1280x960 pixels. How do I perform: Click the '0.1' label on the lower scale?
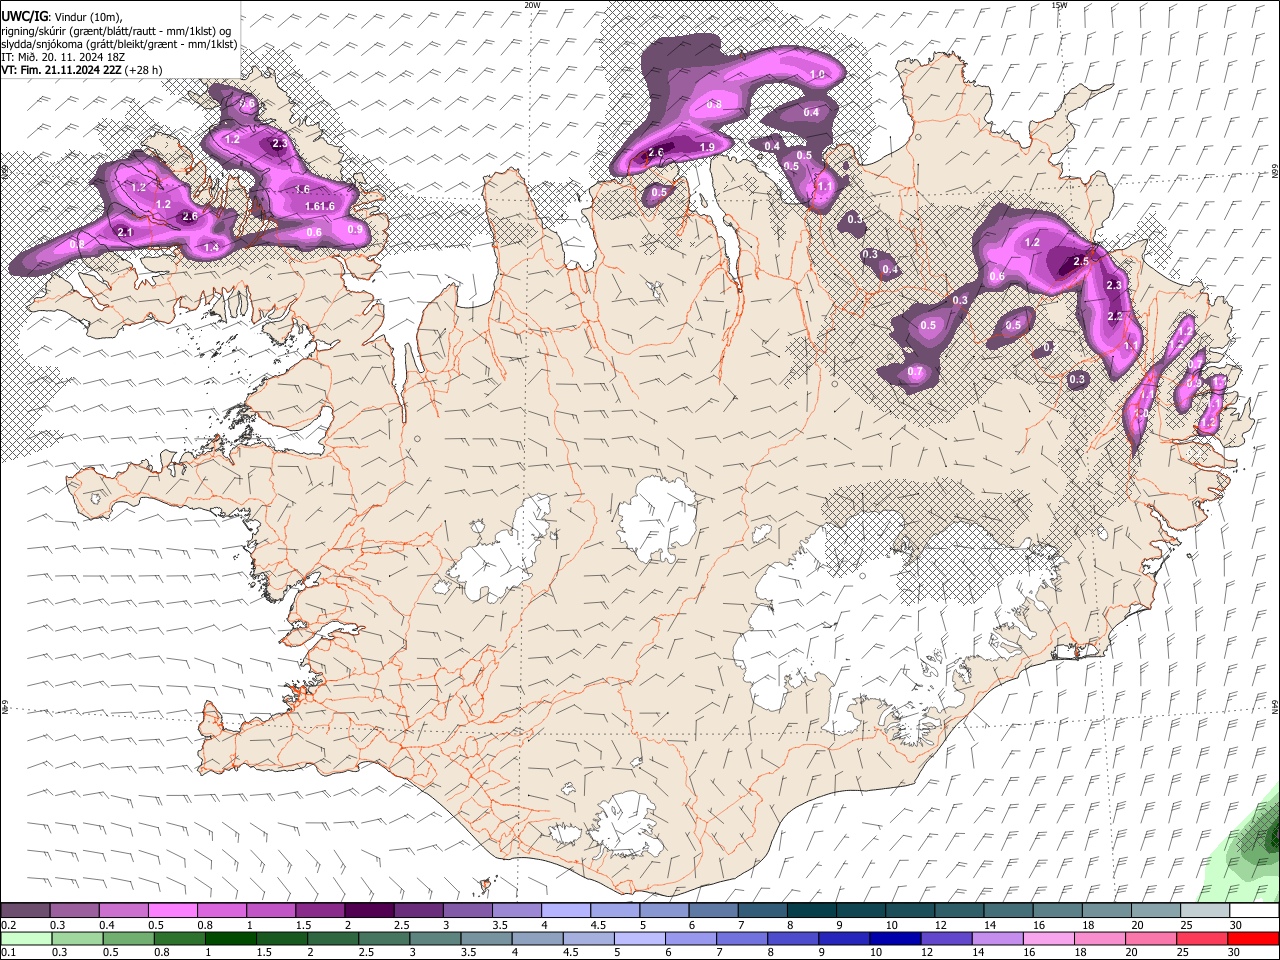coord(9,952)
